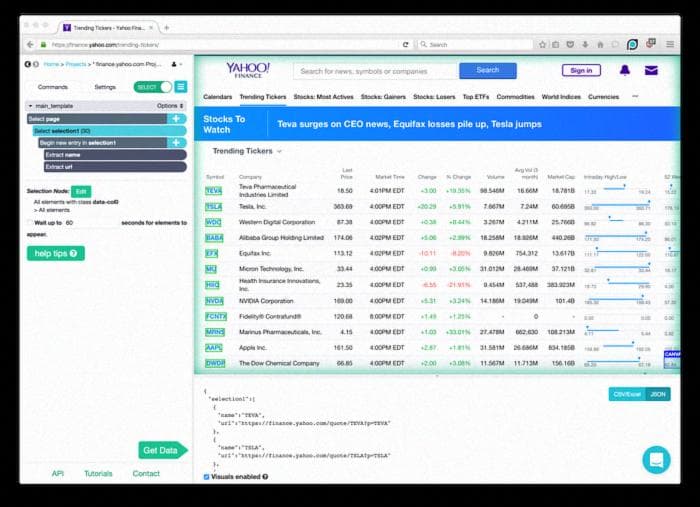
Task: Open the Yahoo Mail envelope icon
Action: point(651,70)
